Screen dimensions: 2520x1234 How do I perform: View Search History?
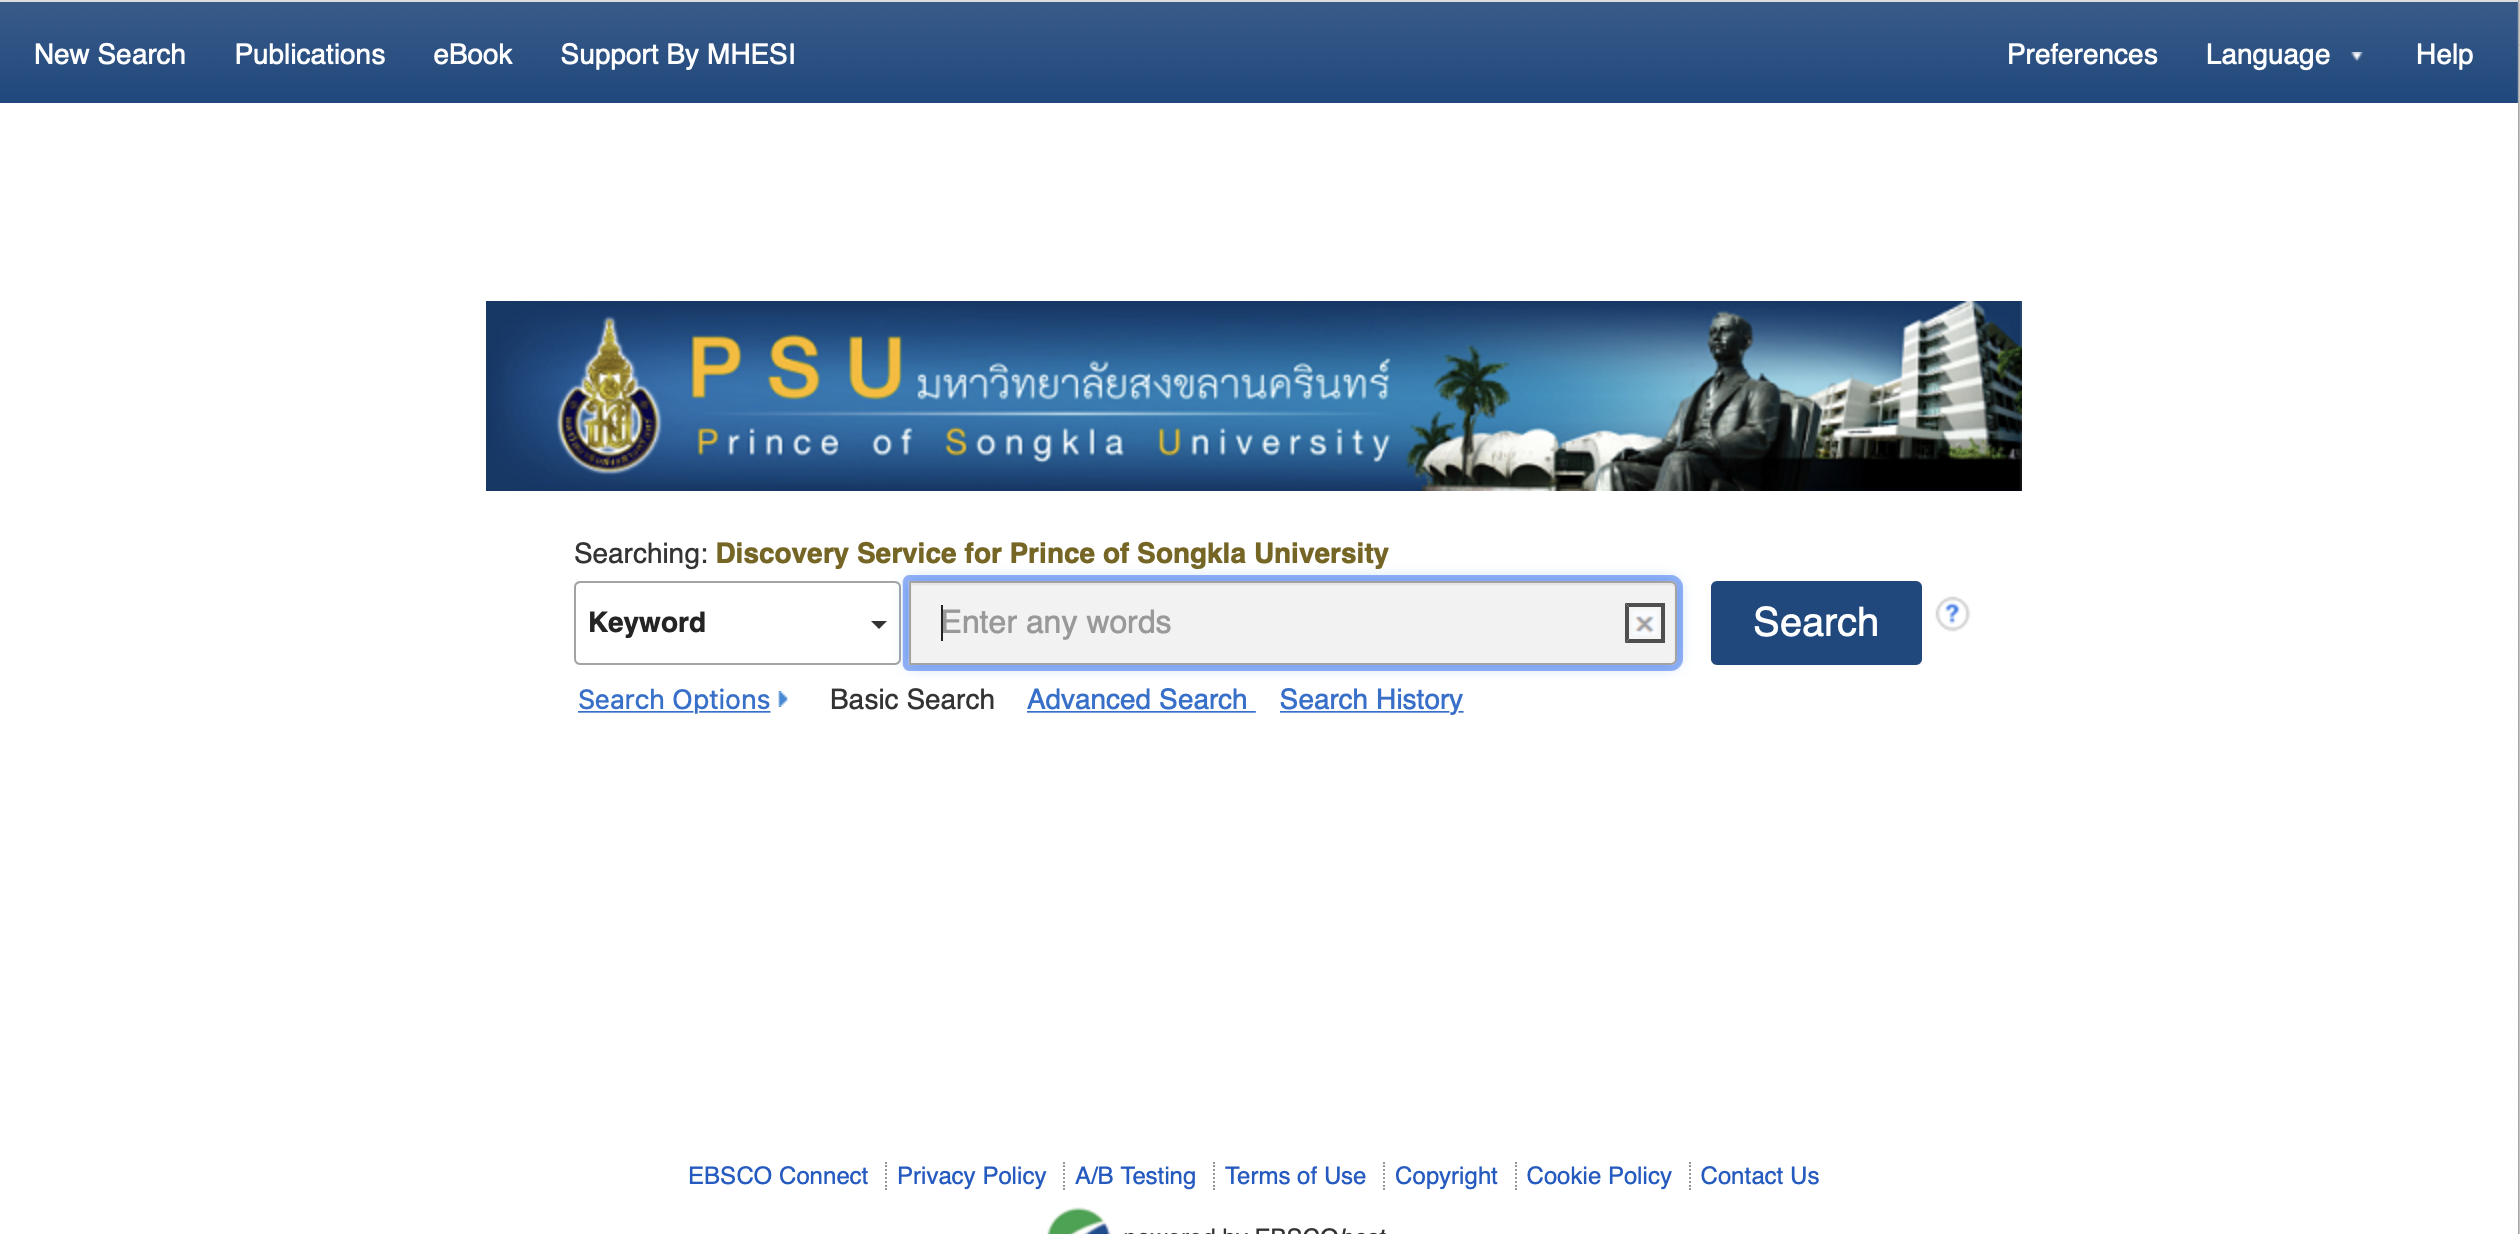click(1371, 699)
